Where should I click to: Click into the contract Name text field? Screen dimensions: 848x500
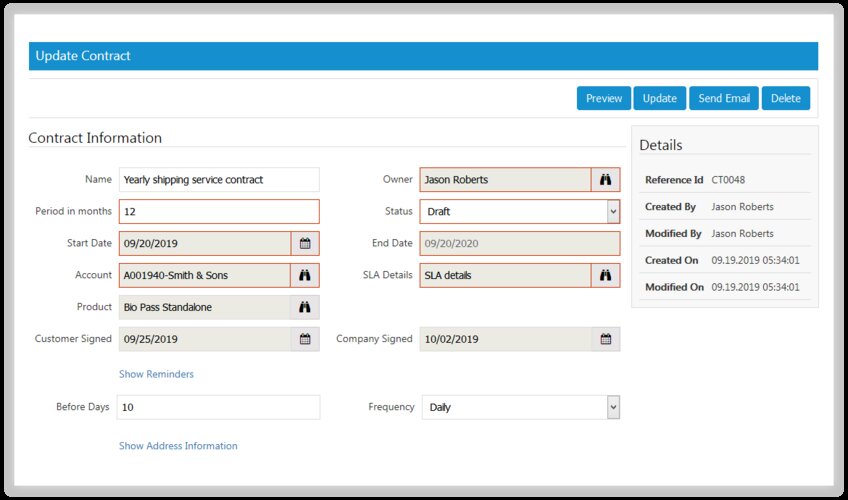pyautogui.click(x=218, y=180)
